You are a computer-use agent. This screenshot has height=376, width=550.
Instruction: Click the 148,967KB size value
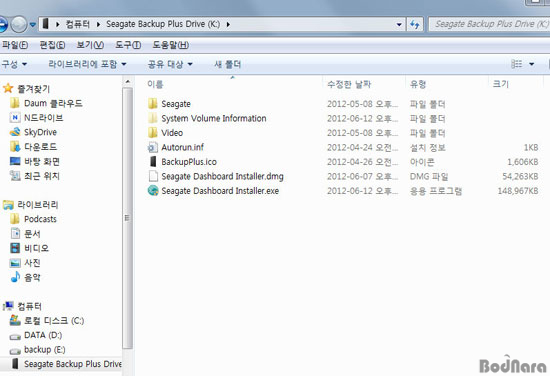[x=518, y=191]
